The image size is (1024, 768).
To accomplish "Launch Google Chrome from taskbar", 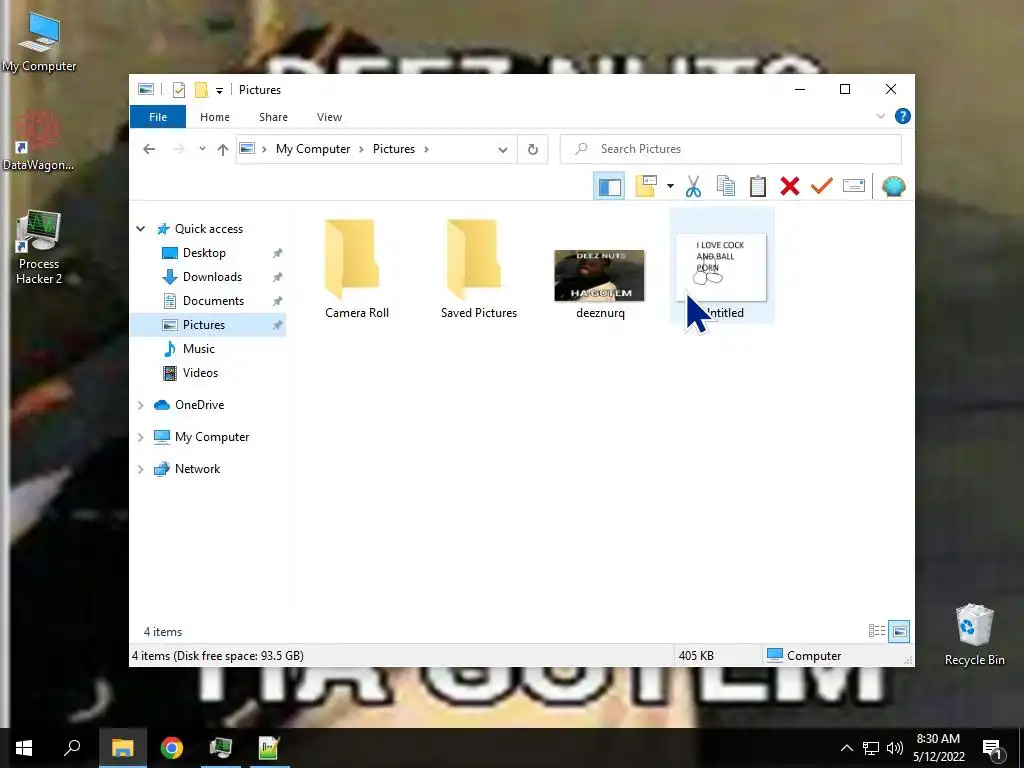I will [172, 748].
